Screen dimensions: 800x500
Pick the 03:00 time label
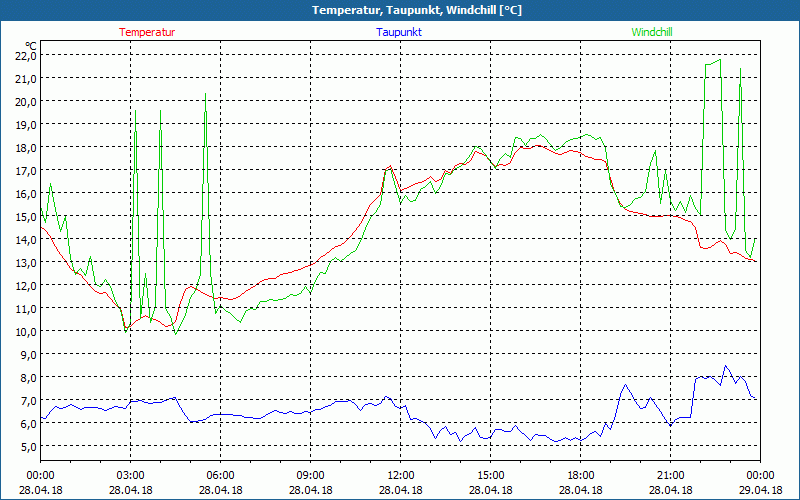(x=130, y=475)
